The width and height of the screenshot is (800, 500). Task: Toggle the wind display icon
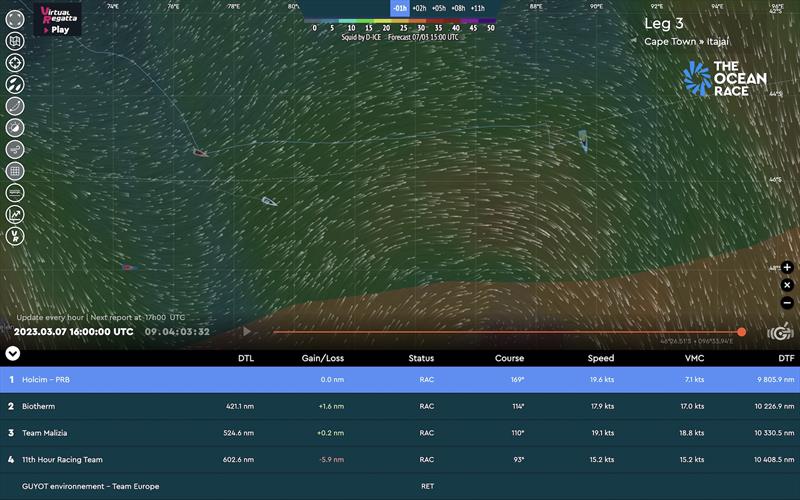pyautogui.click(x=15, y=149)
